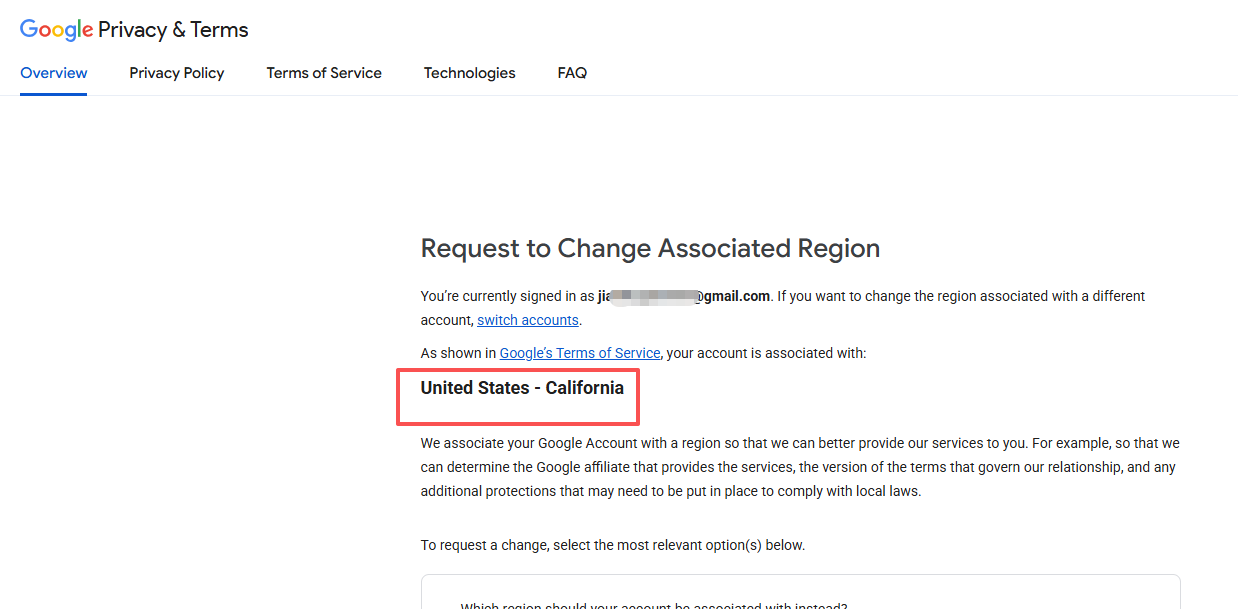This screenshot has height=609, width=1238.
Task: Open the FAQ tab
Action: click(x=572, y=73)
